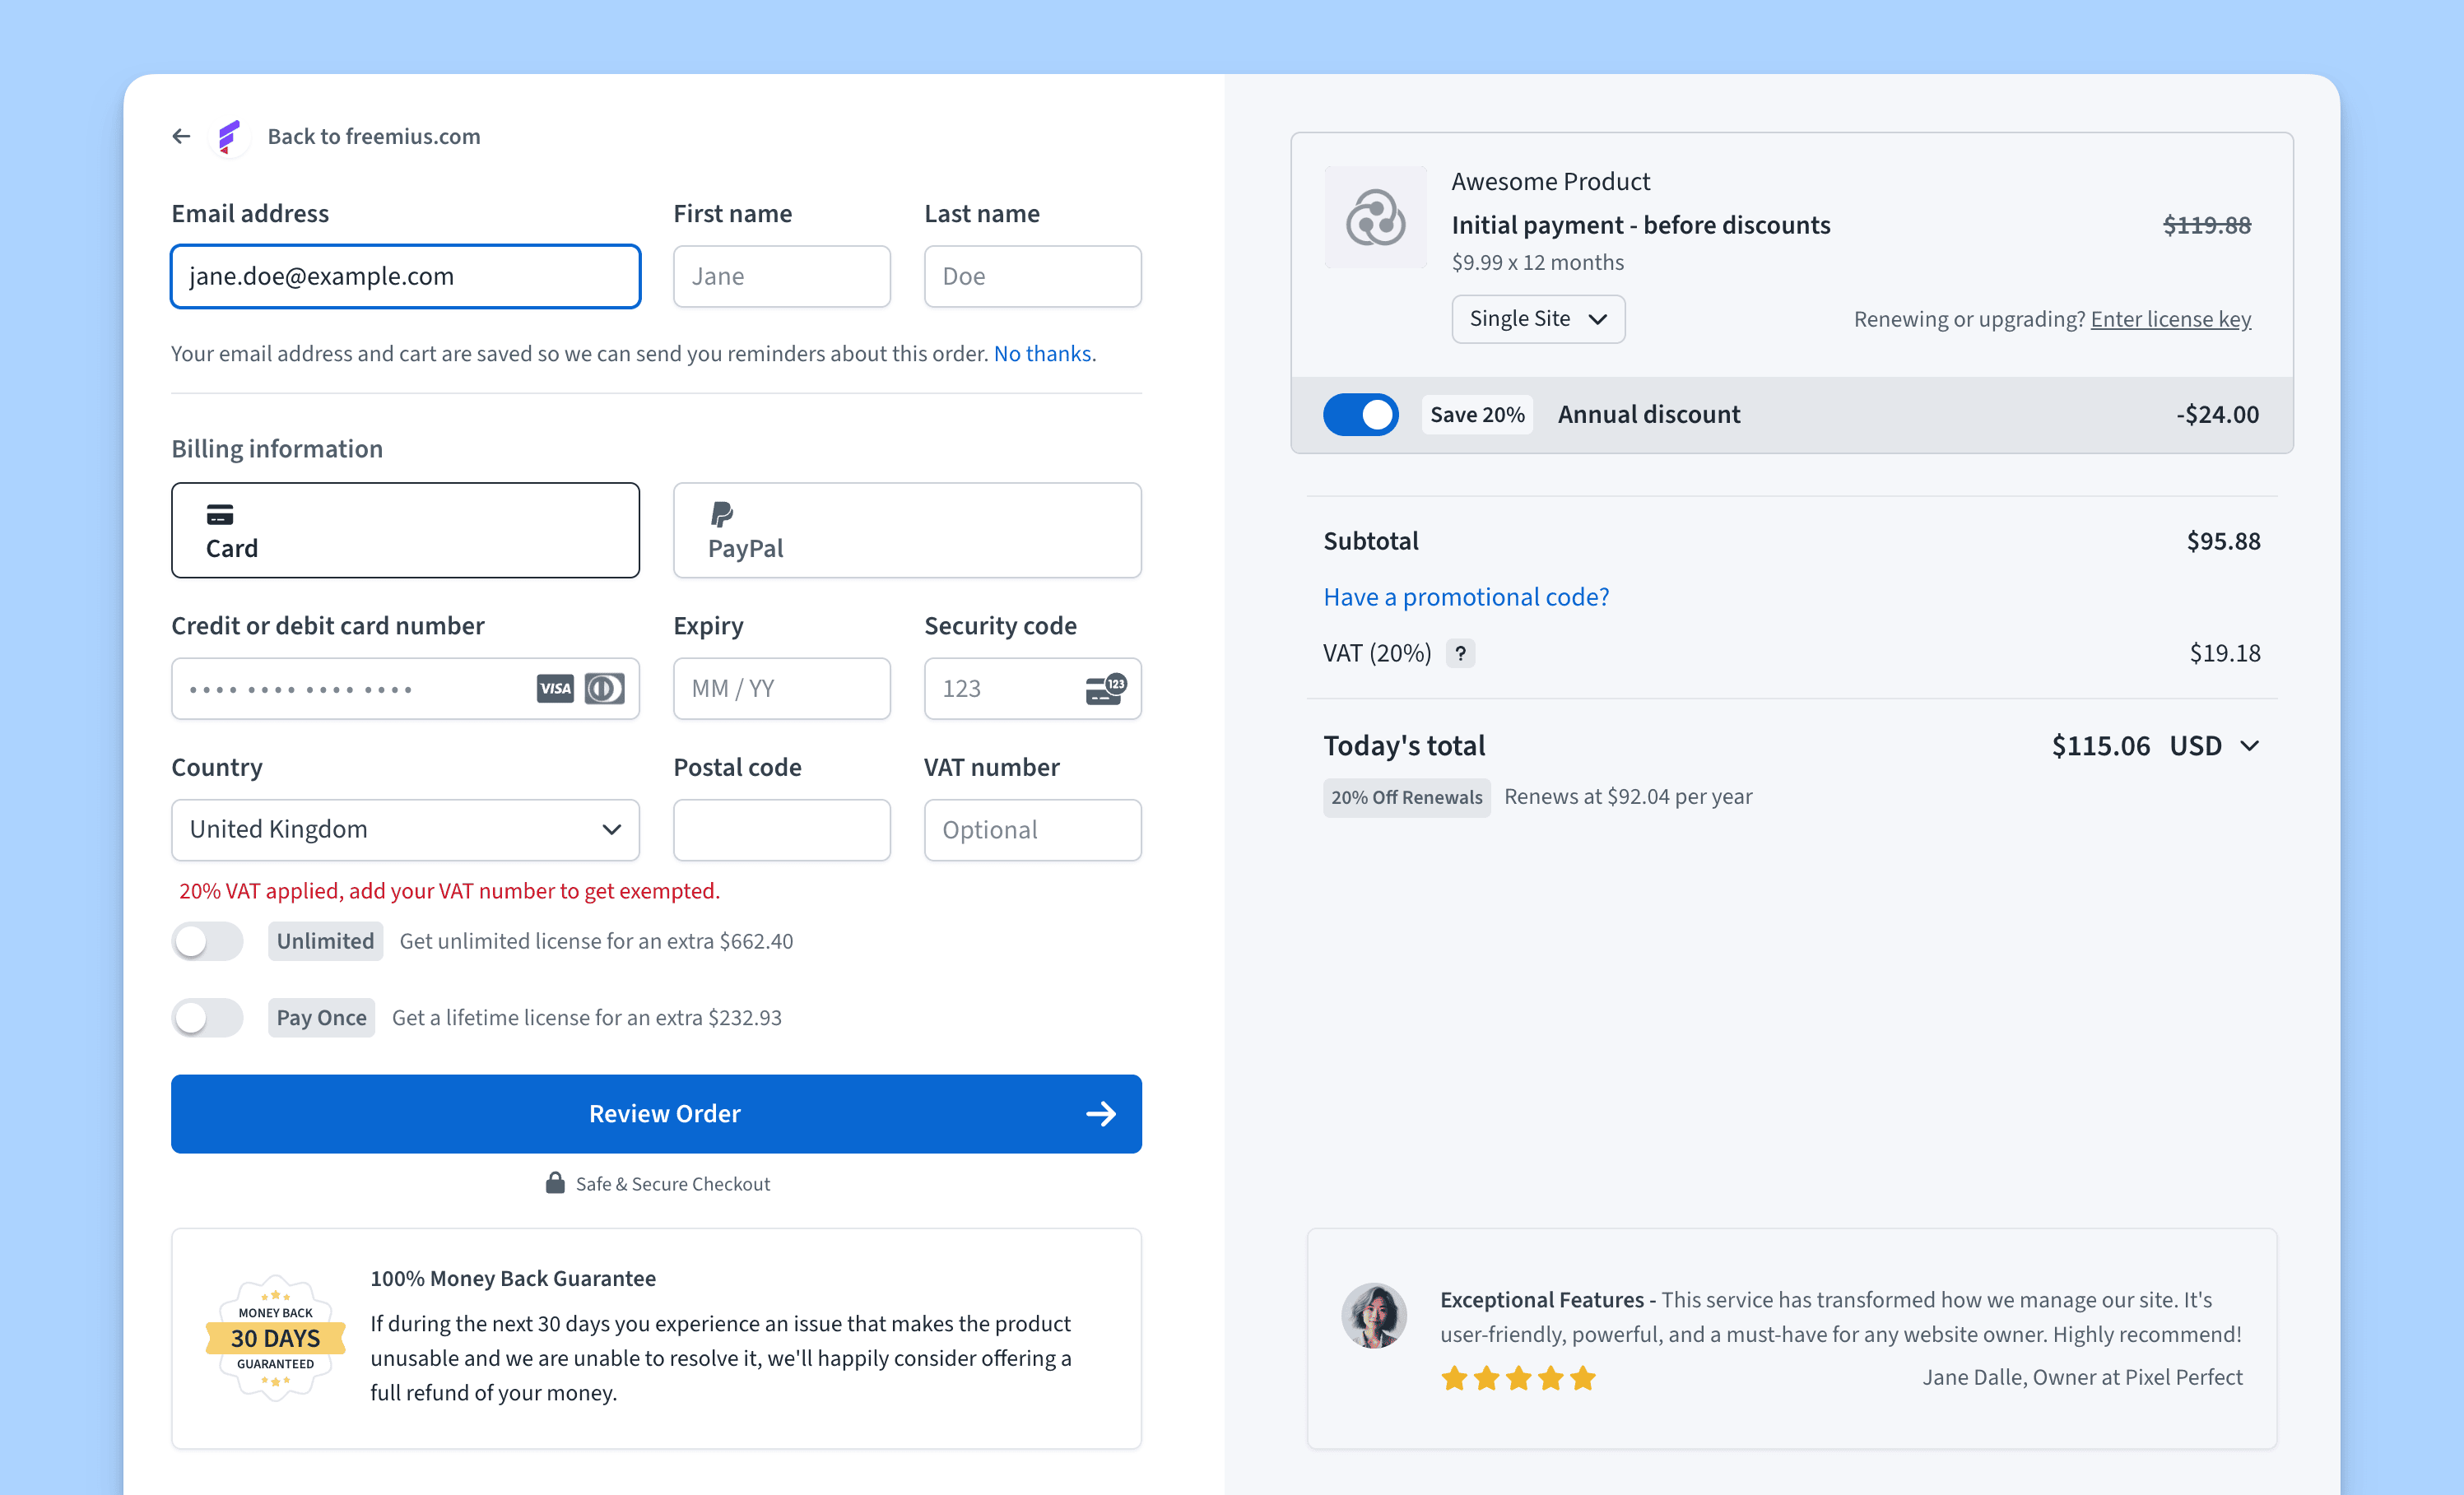Click the '$9.99 x 12 months' text

pos(1537,262)
